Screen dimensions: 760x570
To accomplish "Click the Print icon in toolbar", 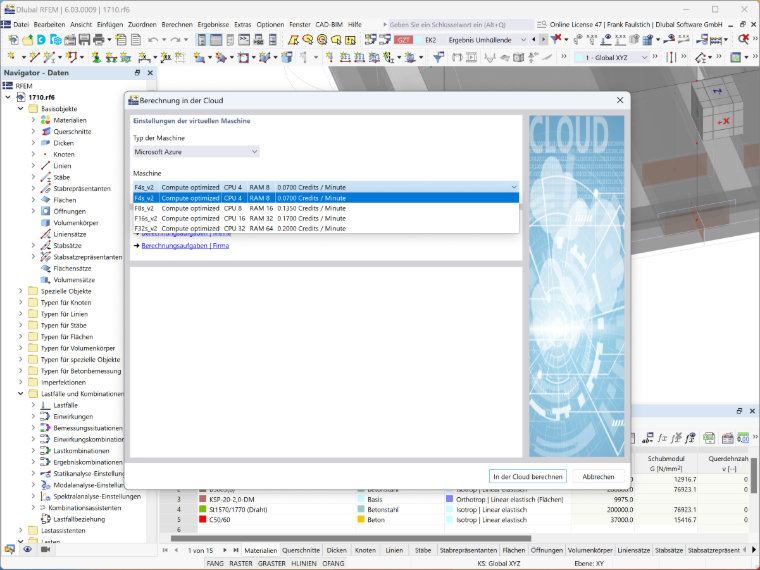I will (98, 40).
